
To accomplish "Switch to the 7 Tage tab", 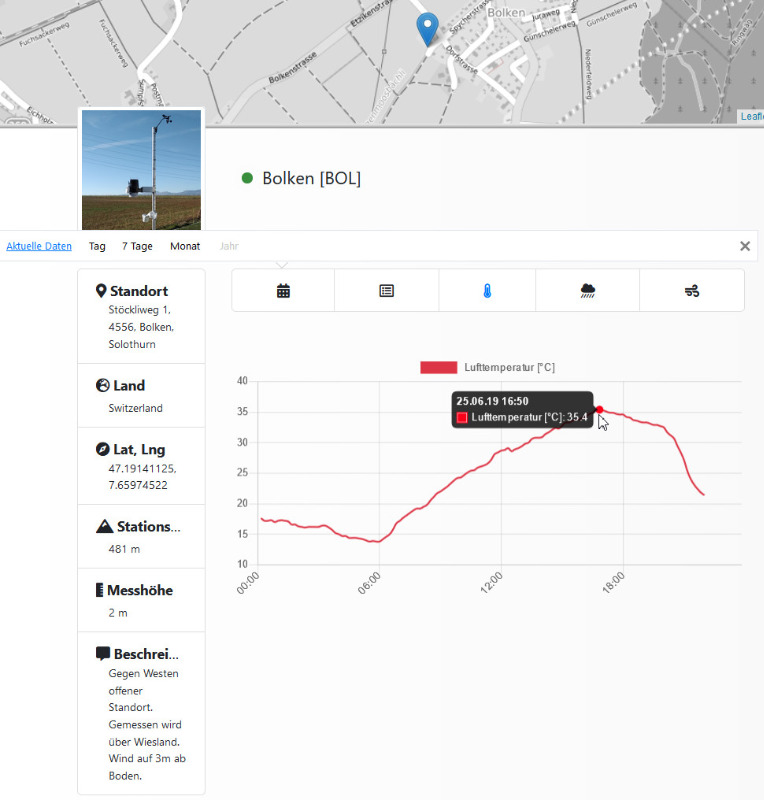I will coord(137,246).
